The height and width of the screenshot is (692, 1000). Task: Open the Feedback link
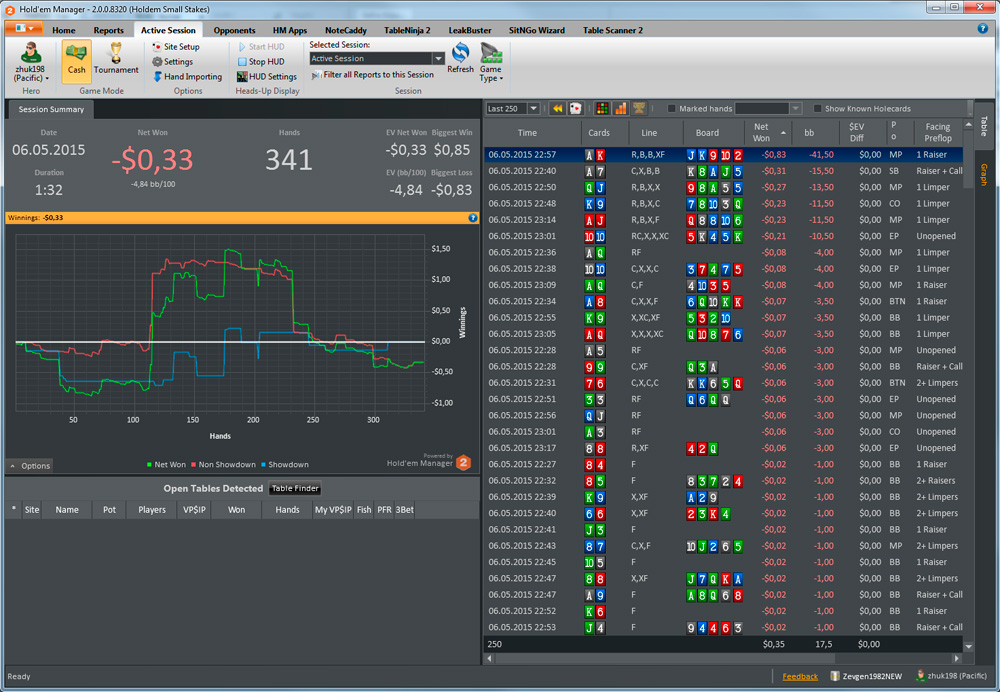[800, 677]
